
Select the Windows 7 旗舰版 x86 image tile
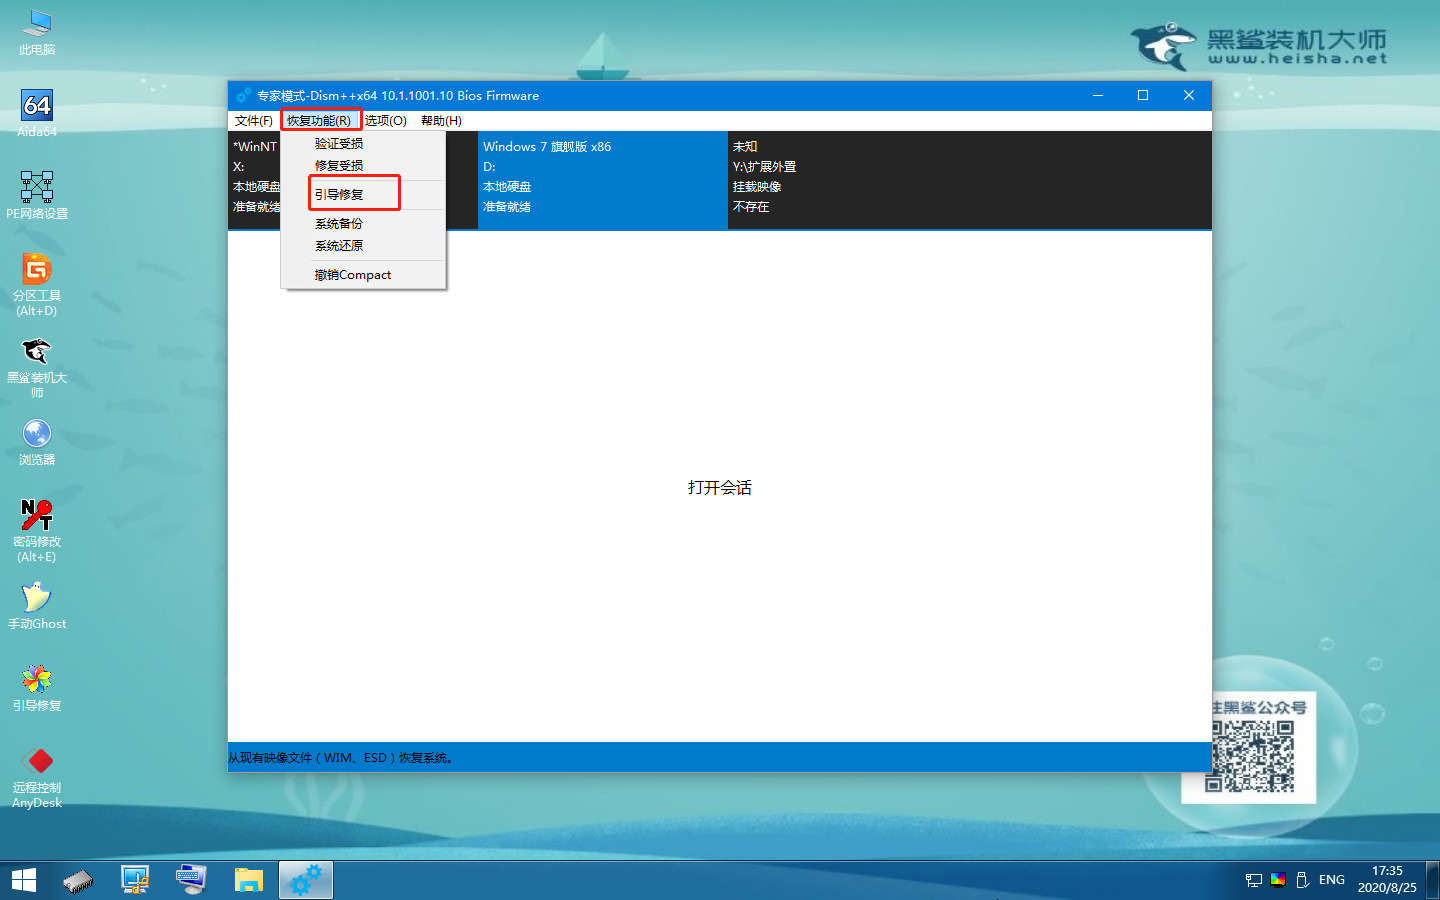[602, 178]
